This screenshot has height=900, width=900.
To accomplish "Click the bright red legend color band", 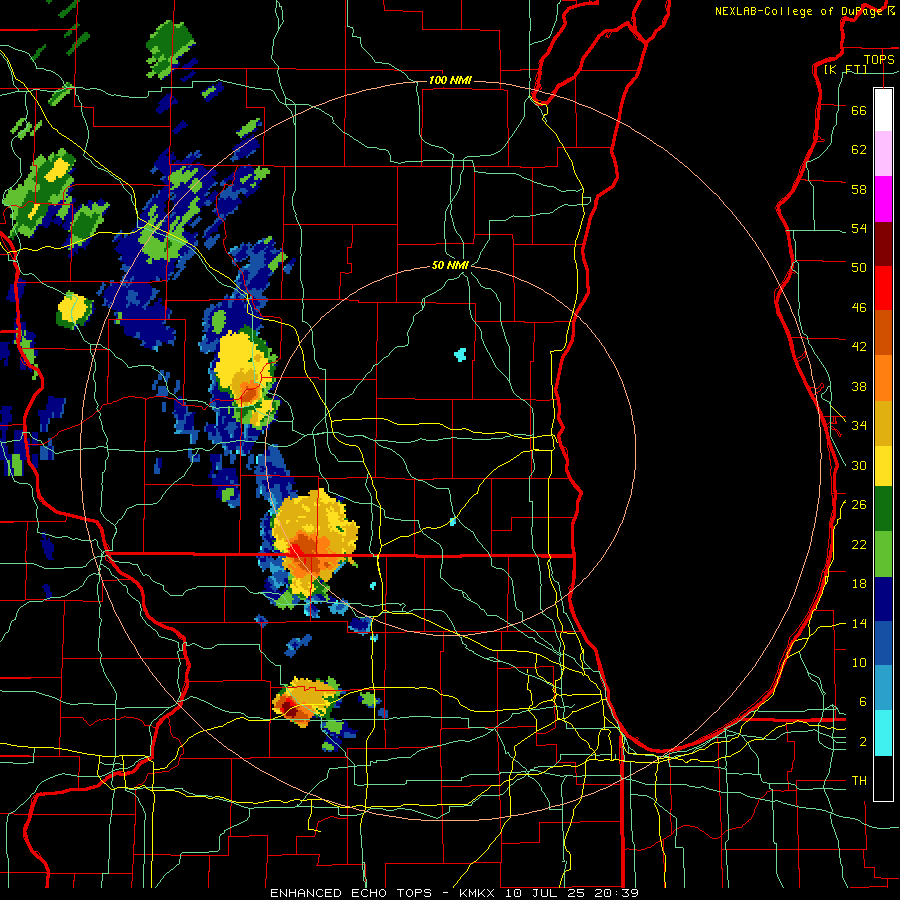I will click(883, 288).
